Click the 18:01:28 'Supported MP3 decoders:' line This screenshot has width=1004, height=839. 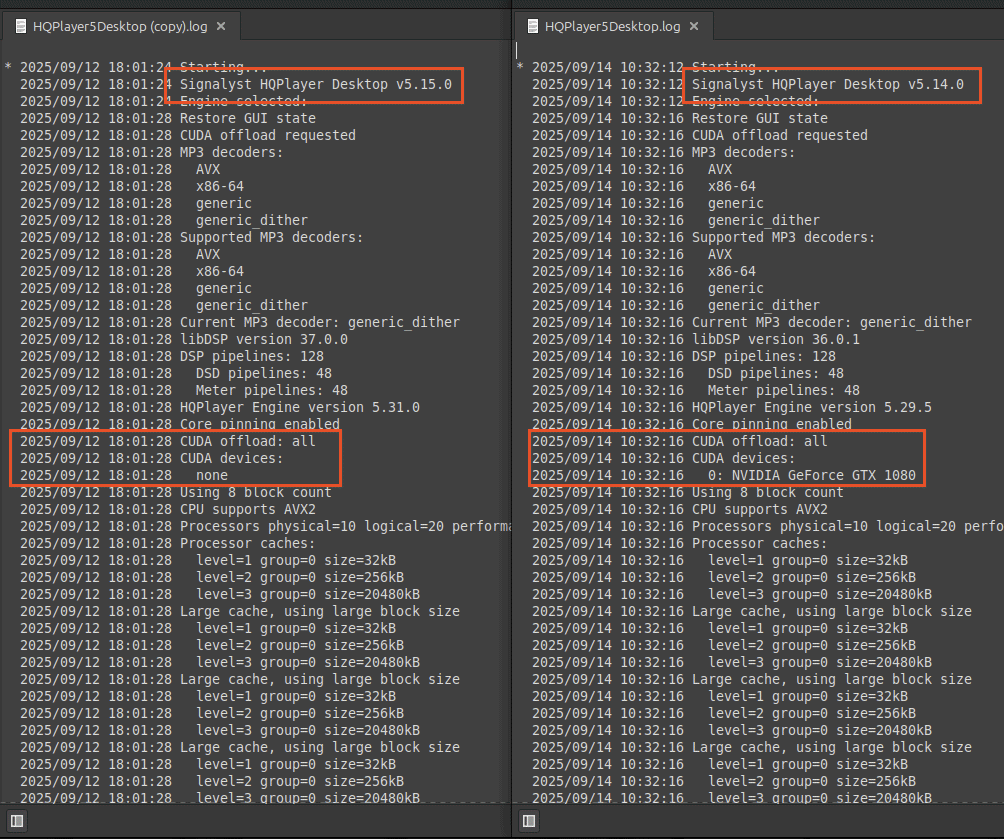click(x=191, y=238)
